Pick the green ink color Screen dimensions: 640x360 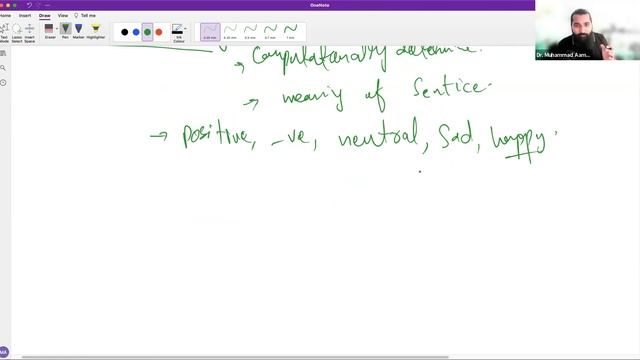(147, 32)
